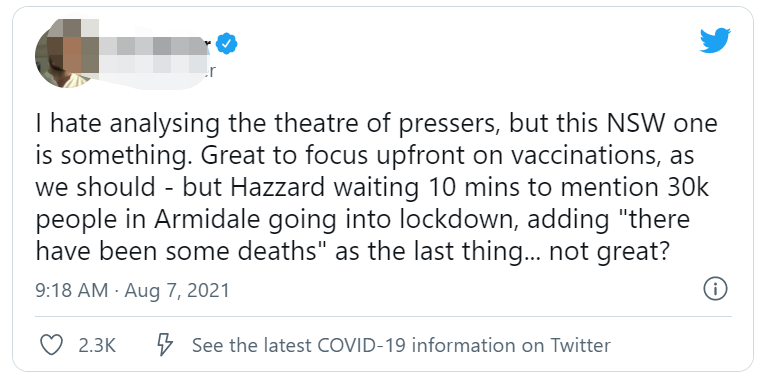This screenshot has height=379, width=780.
Task: Click the 2.3K likes count
Action: coord(97,345)
